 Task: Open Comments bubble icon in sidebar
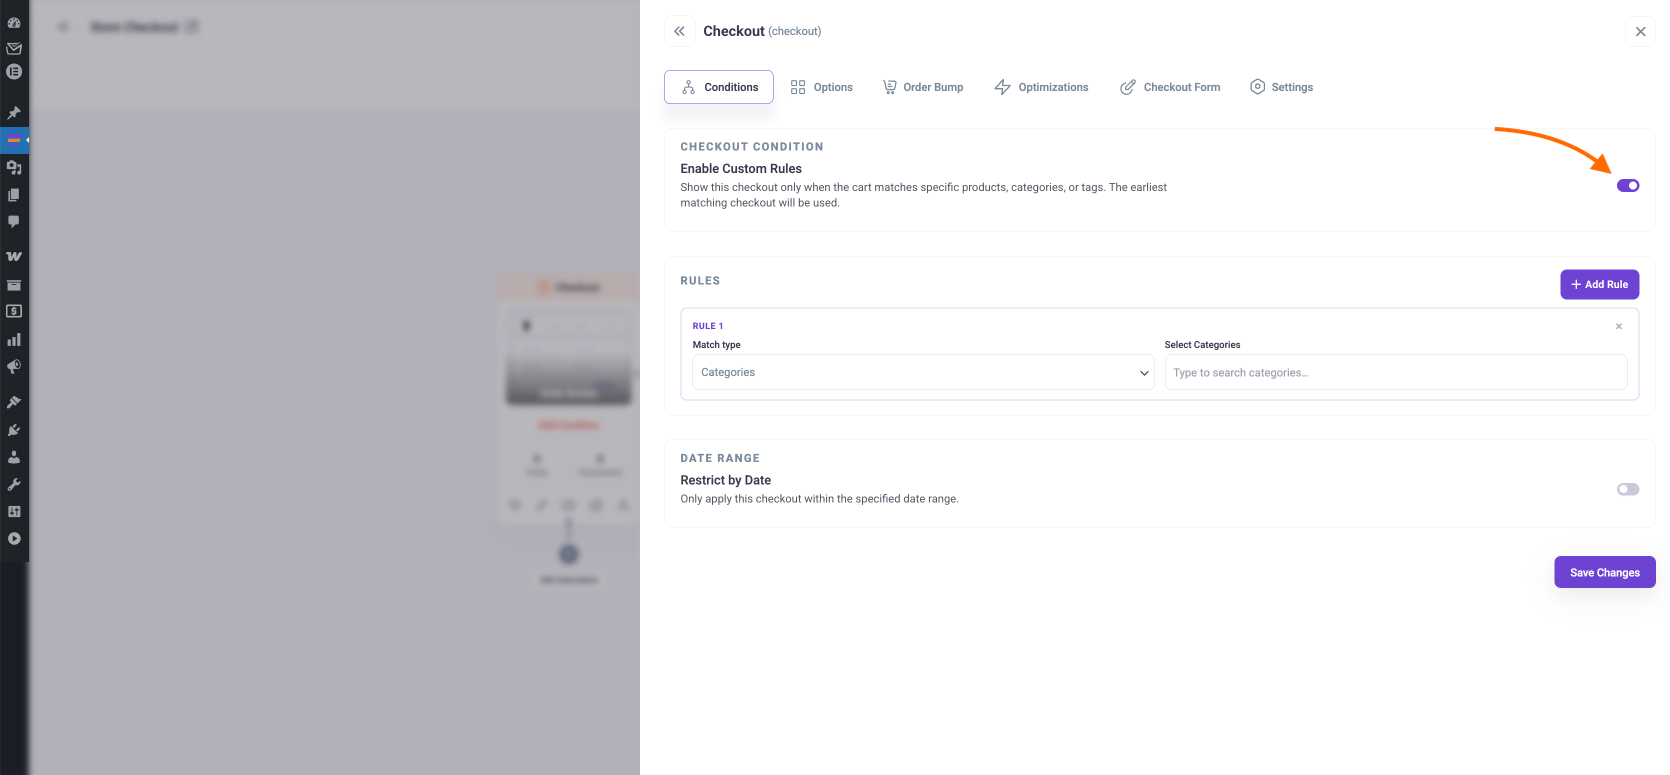click(14, 221)
